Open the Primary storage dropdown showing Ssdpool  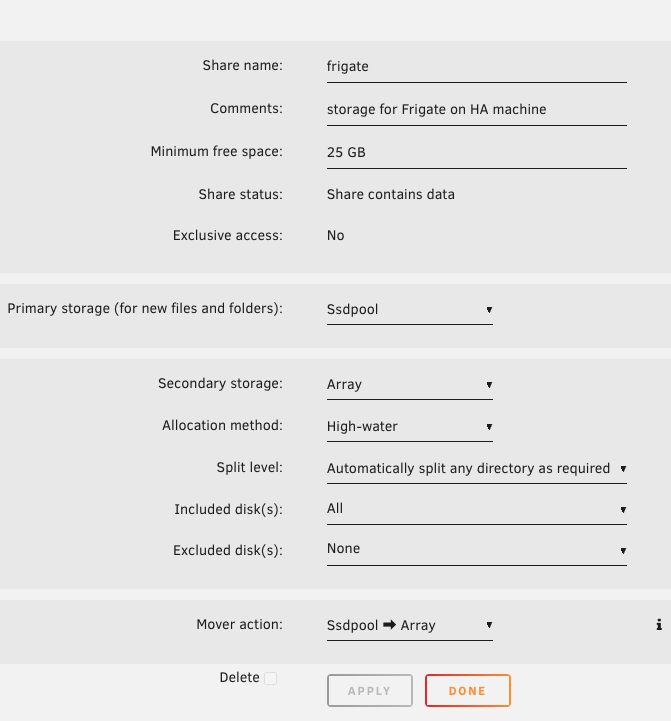(x=409, y=310)
